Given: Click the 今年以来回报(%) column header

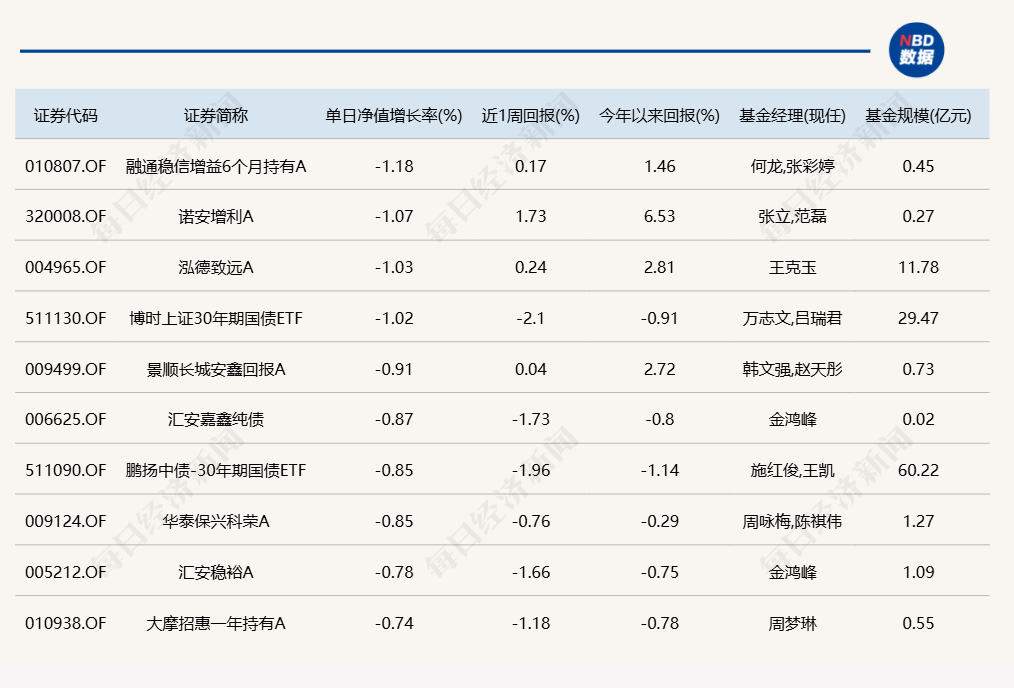Looking at the screenshot, I should [659, 115].
